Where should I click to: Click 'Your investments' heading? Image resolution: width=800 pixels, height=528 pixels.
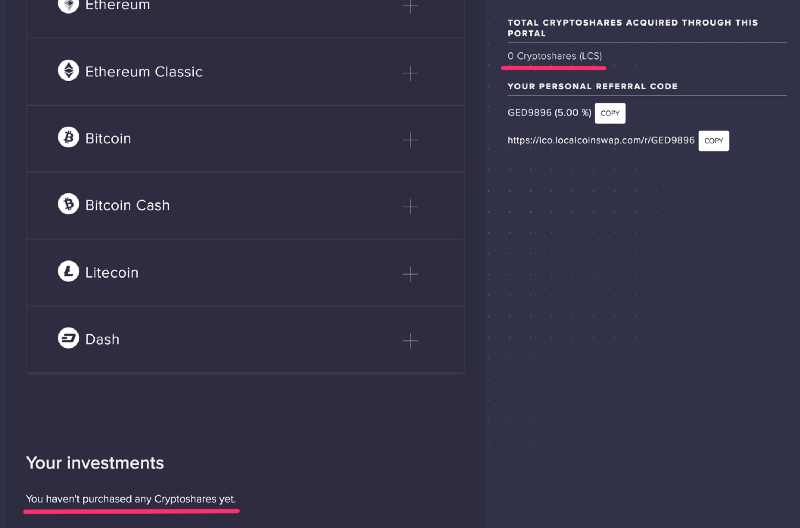pos(95,463)
